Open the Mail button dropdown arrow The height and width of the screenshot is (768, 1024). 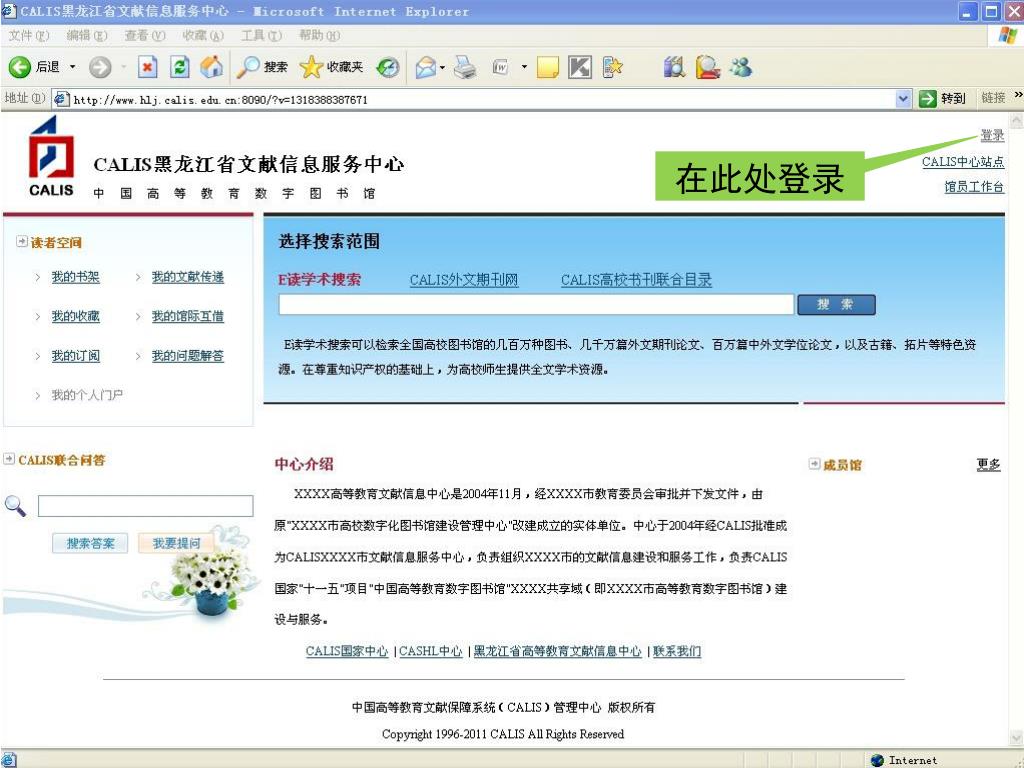click(x=443, y=67)
